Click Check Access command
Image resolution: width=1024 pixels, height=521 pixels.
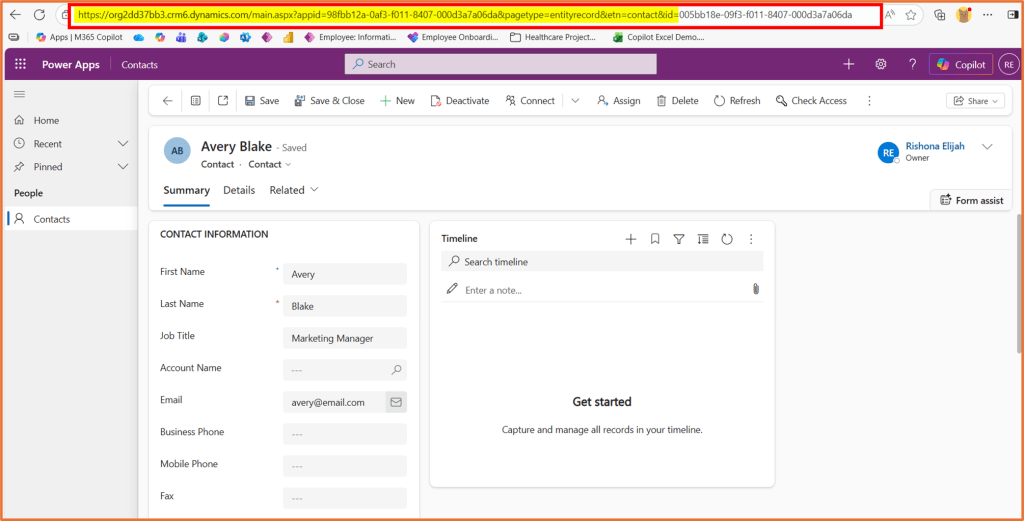811,101
